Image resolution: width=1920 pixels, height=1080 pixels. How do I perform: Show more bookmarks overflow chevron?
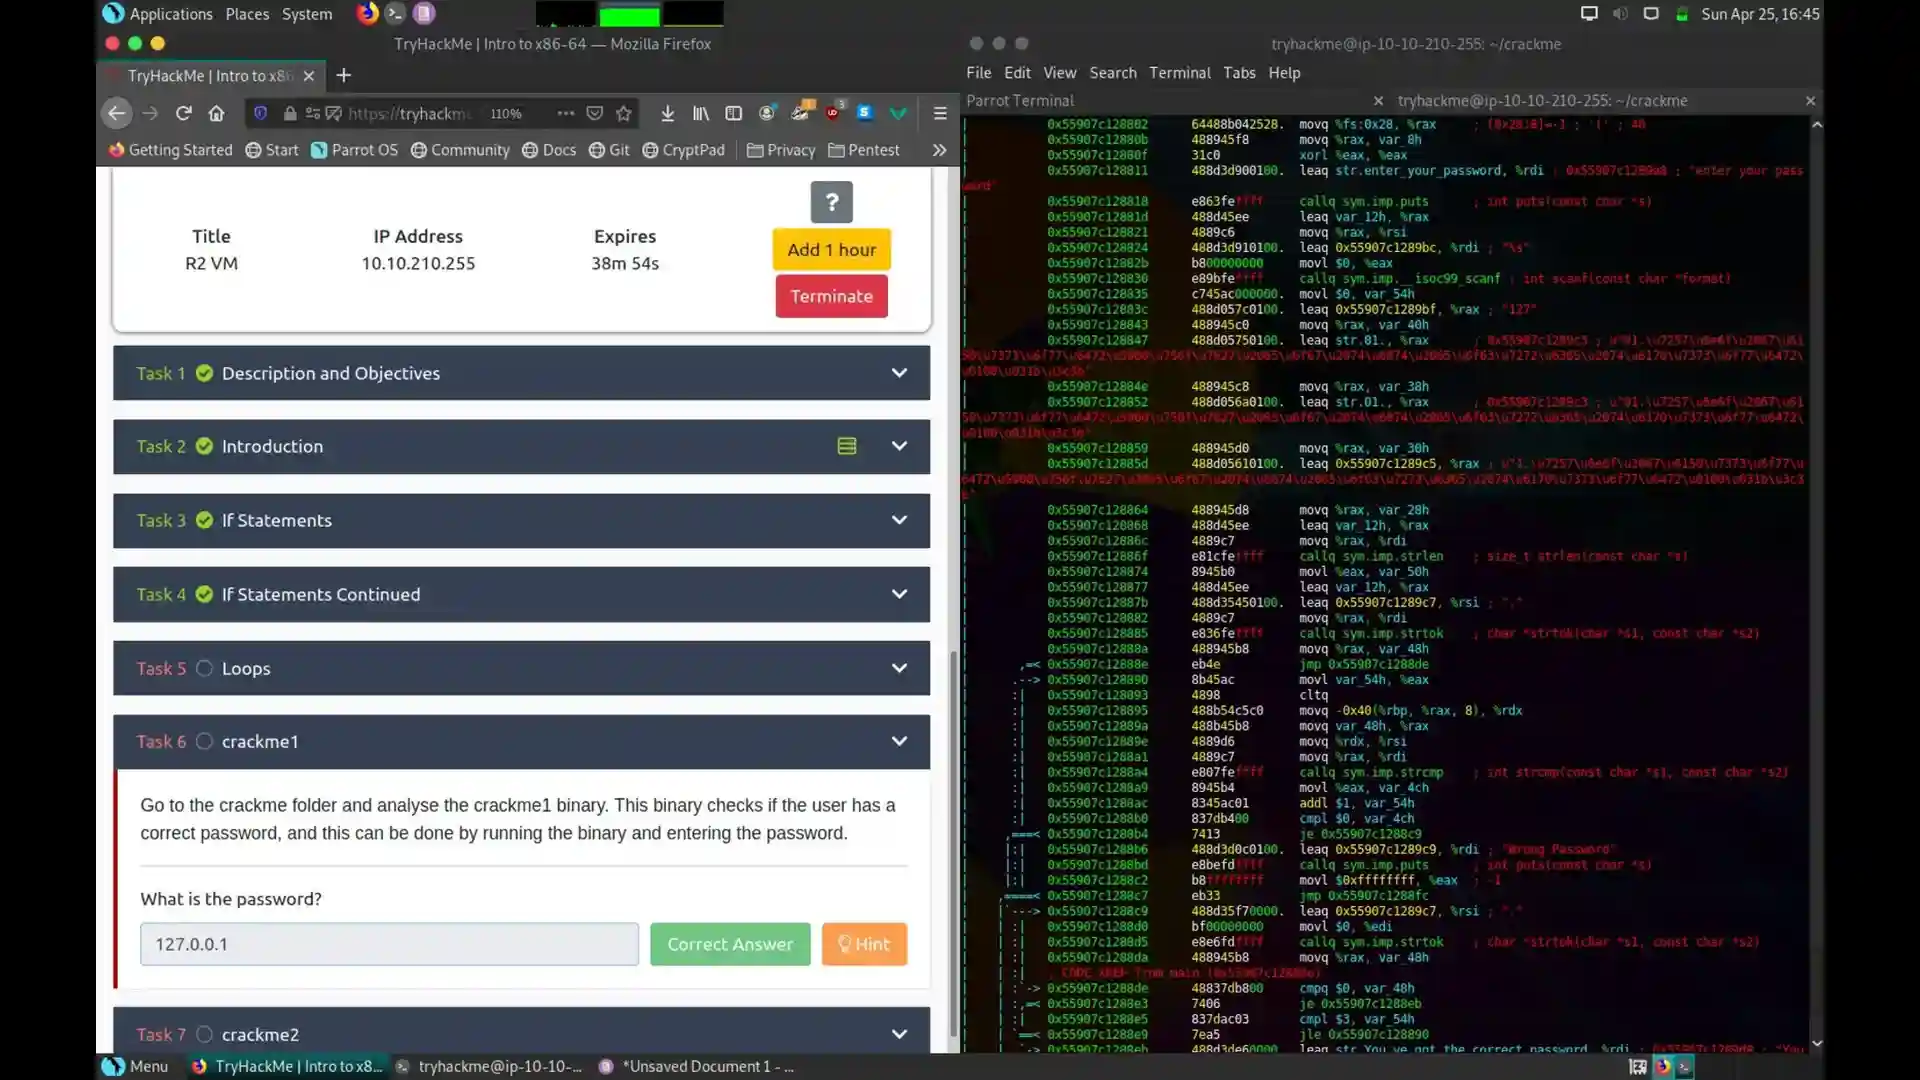(939, 150)
